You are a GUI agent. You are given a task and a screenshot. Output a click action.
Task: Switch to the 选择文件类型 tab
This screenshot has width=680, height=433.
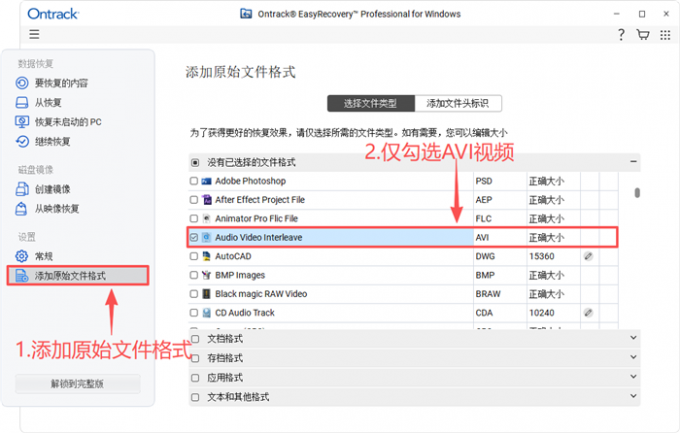371,103
